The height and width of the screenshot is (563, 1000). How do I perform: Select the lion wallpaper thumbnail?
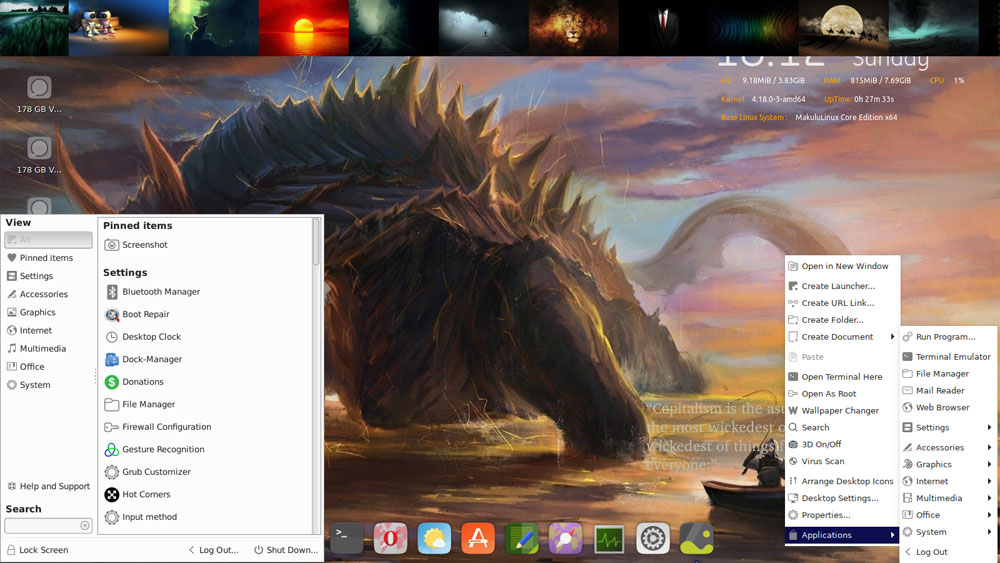tap(573, 27)
